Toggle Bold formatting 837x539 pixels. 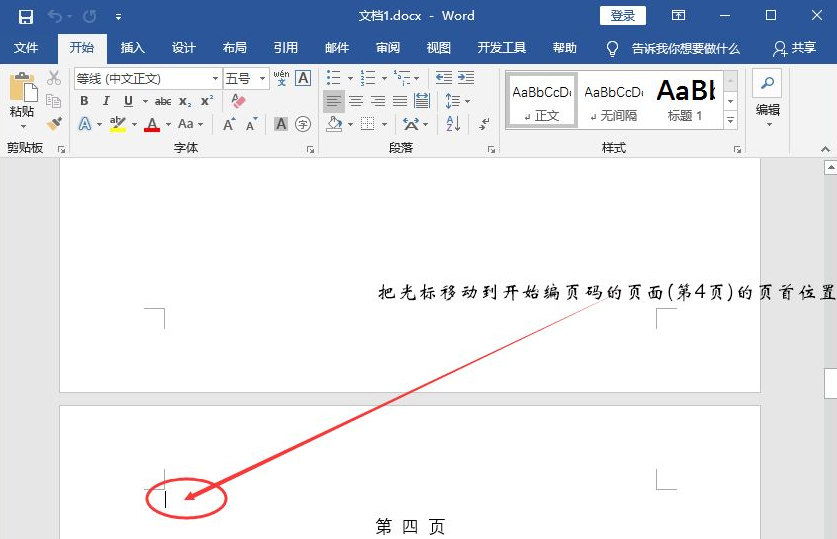tap(84, 101)
